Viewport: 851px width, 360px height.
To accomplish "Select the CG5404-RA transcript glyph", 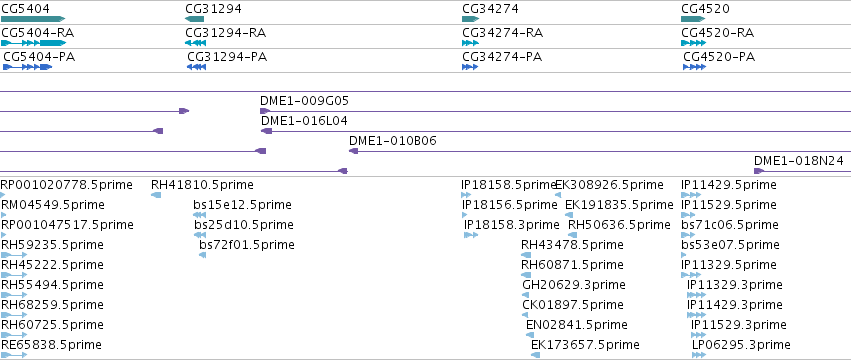I will 33,43.
